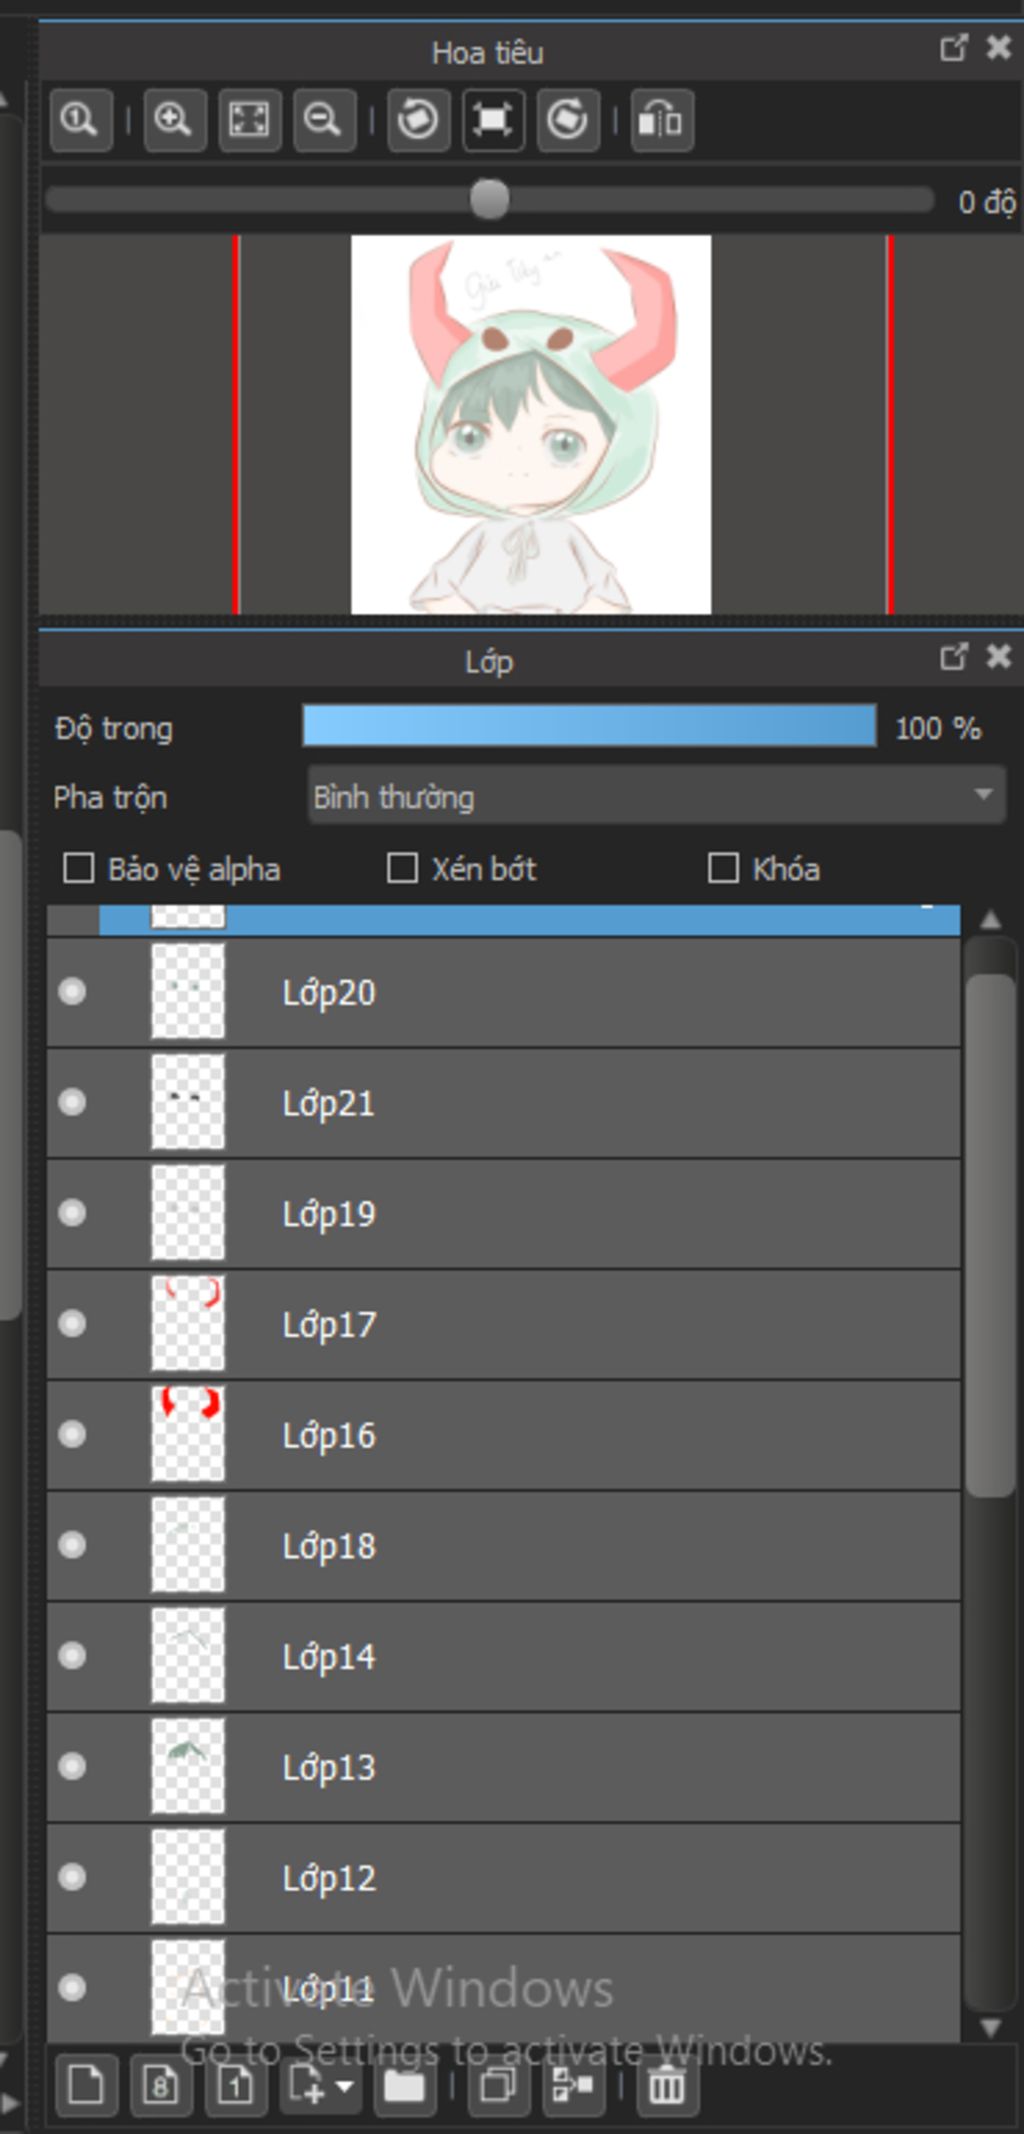Enable the 'Bảo vệ alpha' checkbox
Viewport: 1024px width, 2134px height.
tap(79, 868)
